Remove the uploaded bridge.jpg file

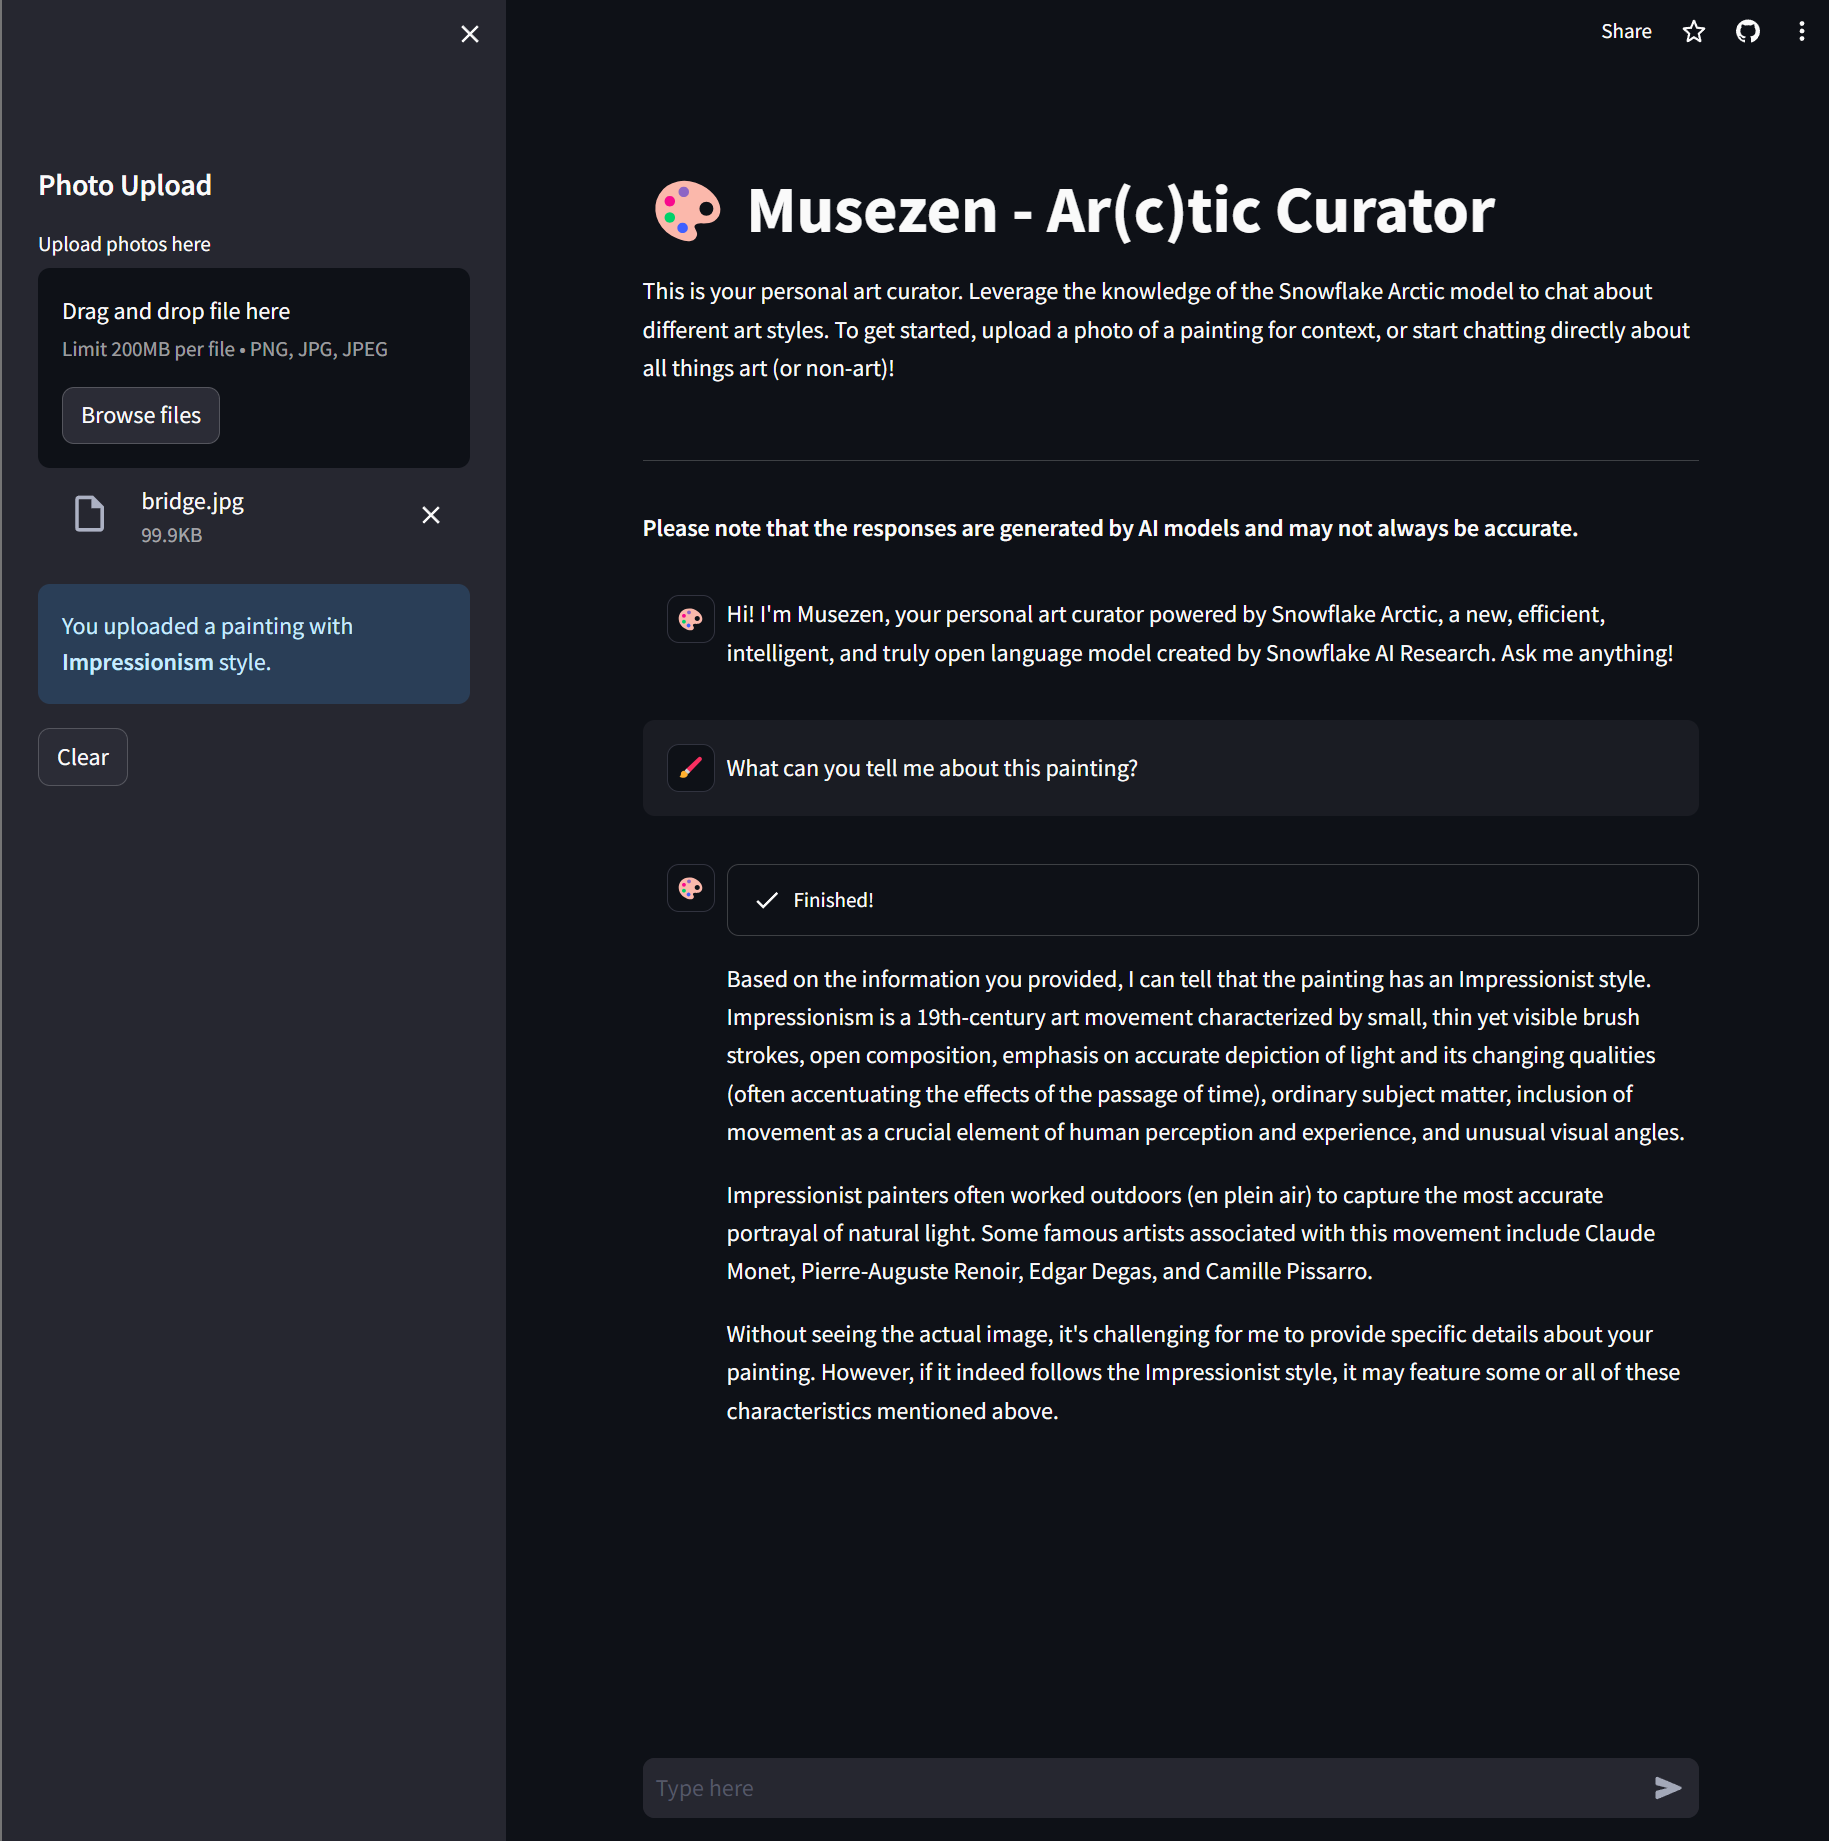[431, 515]
